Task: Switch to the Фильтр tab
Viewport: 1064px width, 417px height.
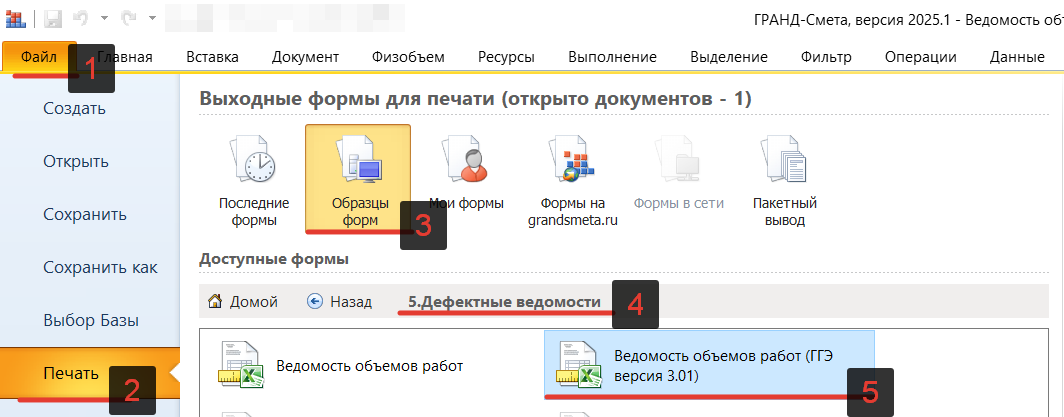Action: click(826, 57)
